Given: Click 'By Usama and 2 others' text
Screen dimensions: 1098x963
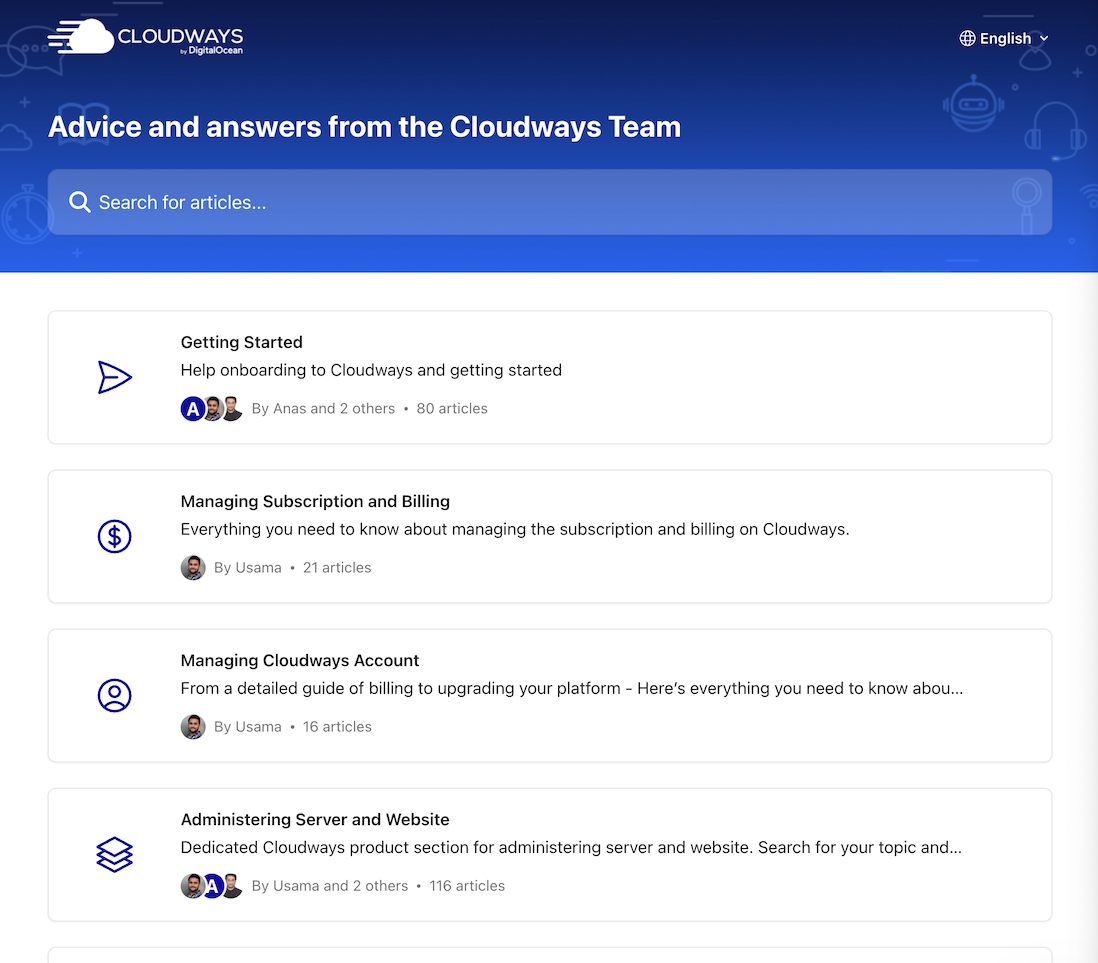Looking at the screenshot, I should [x=329, y=886].
